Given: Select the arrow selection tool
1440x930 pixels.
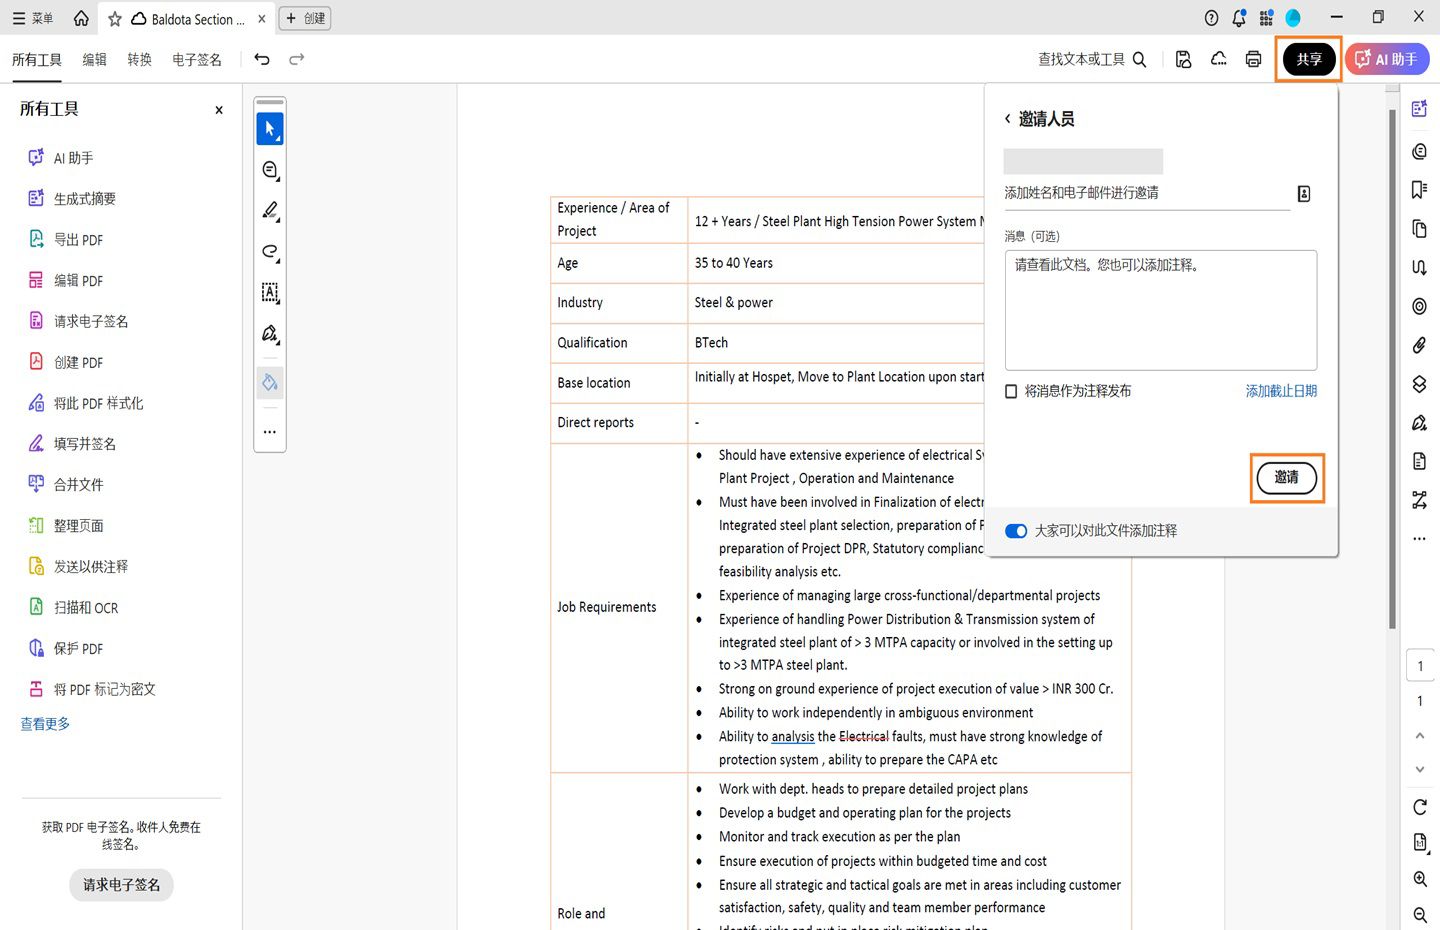Looking at the screenshot, I should click(270, 128).
